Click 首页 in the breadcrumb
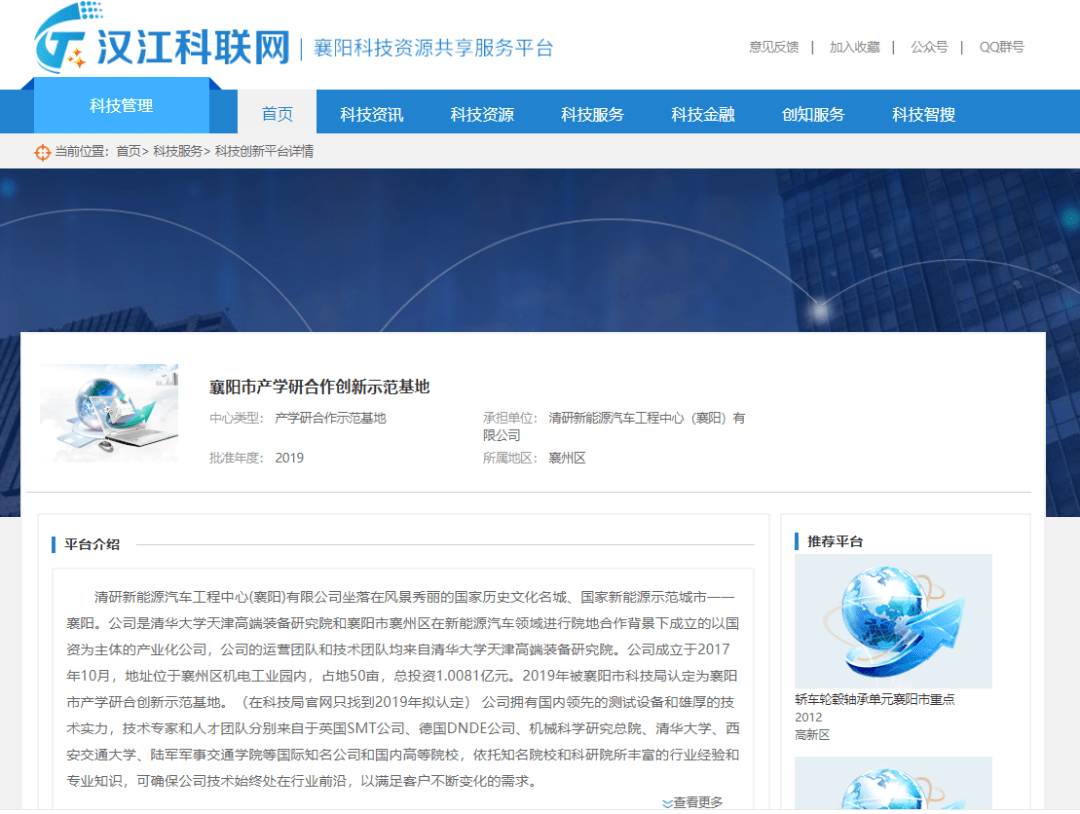Image resolution: width=1080 pixels, height=814 pixels. point(128,152)
